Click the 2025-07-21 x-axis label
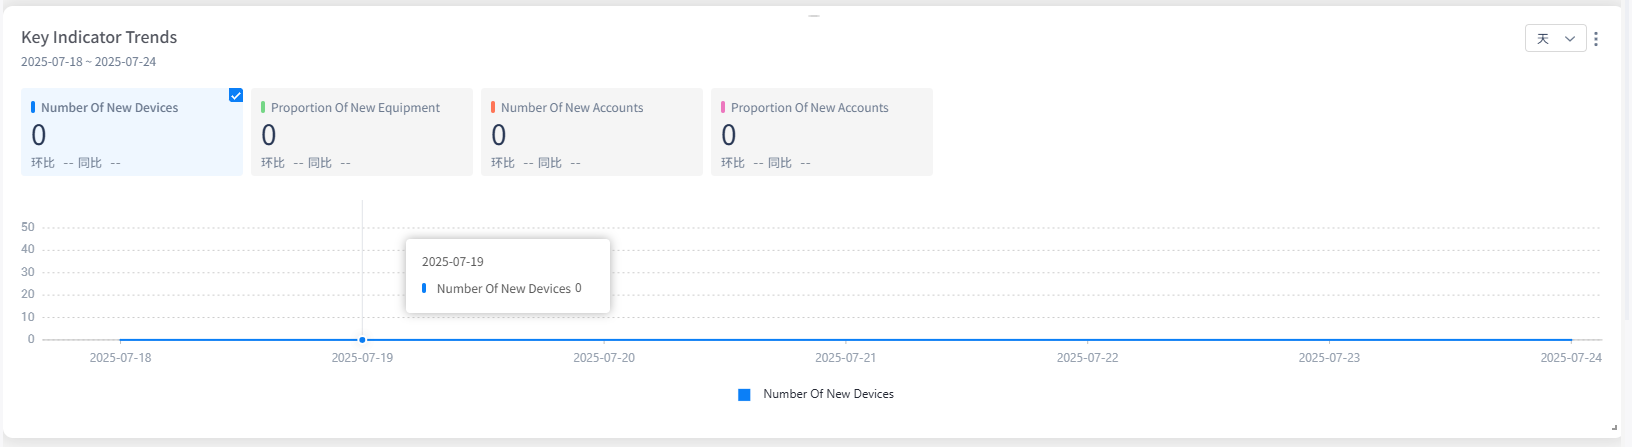The image size is (1632, 447). pos(845,358)
